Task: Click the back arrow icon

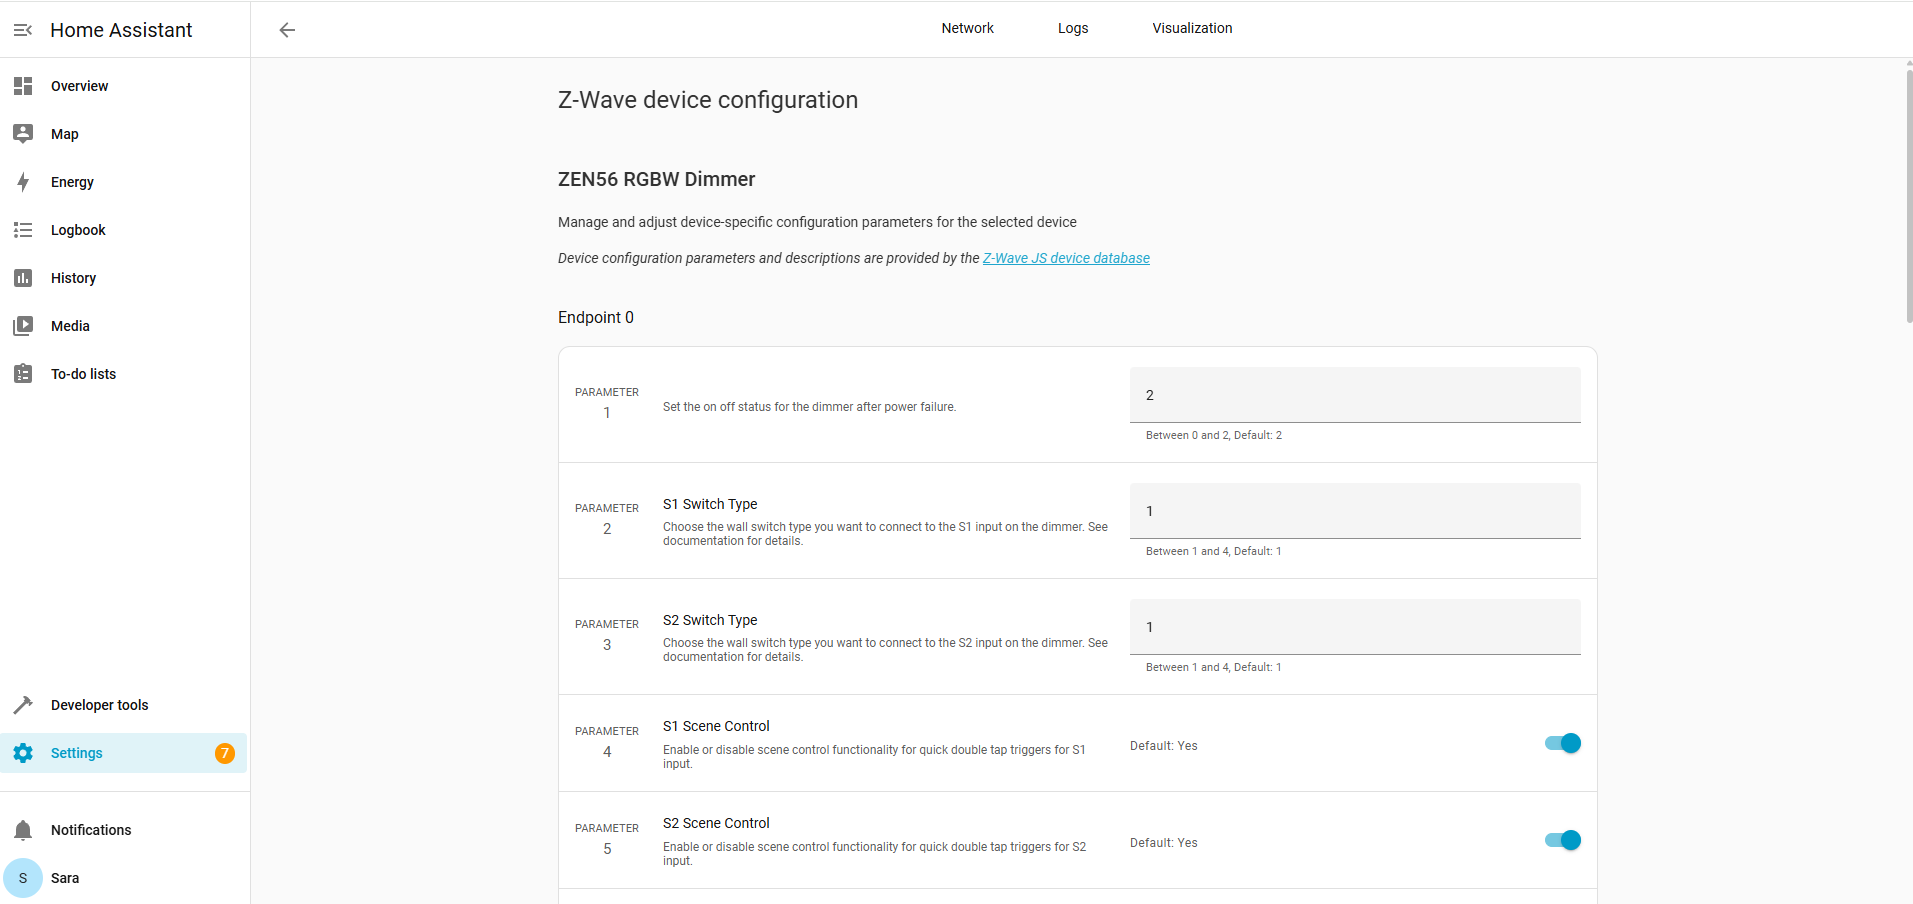Action: (287, 30)
